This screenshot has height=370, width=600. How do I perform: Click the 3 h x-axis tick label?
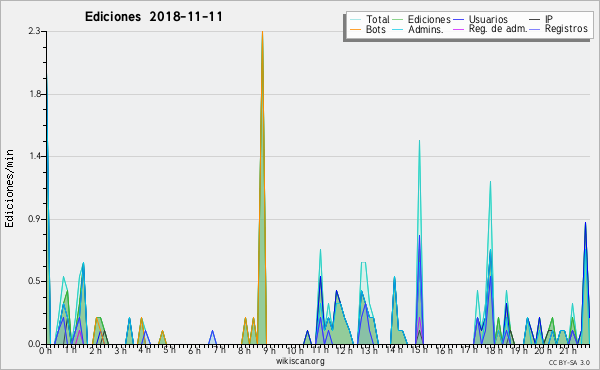(x=121, y=351)
